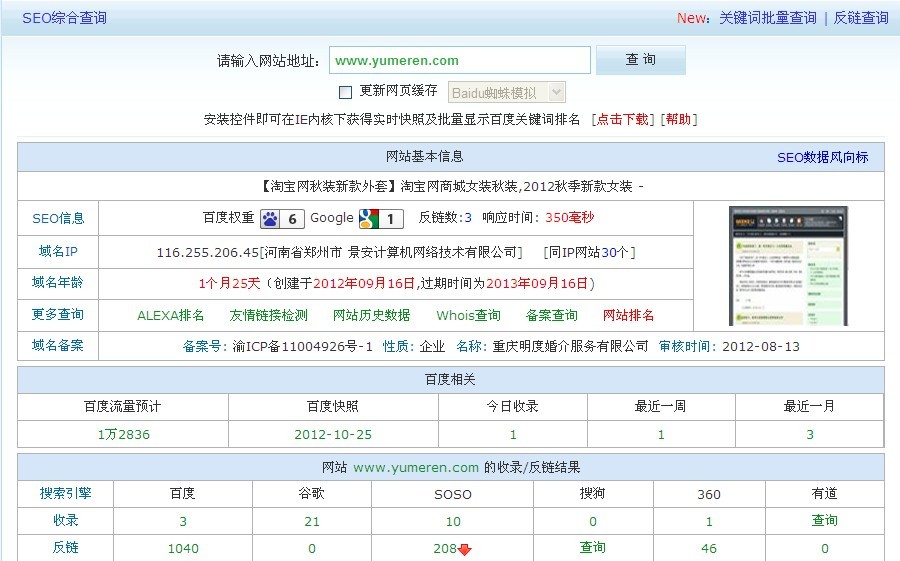This screenshot has height=561, width=900.
Task: Open 关键词批量查询 link
Action: tap(768, 18)
